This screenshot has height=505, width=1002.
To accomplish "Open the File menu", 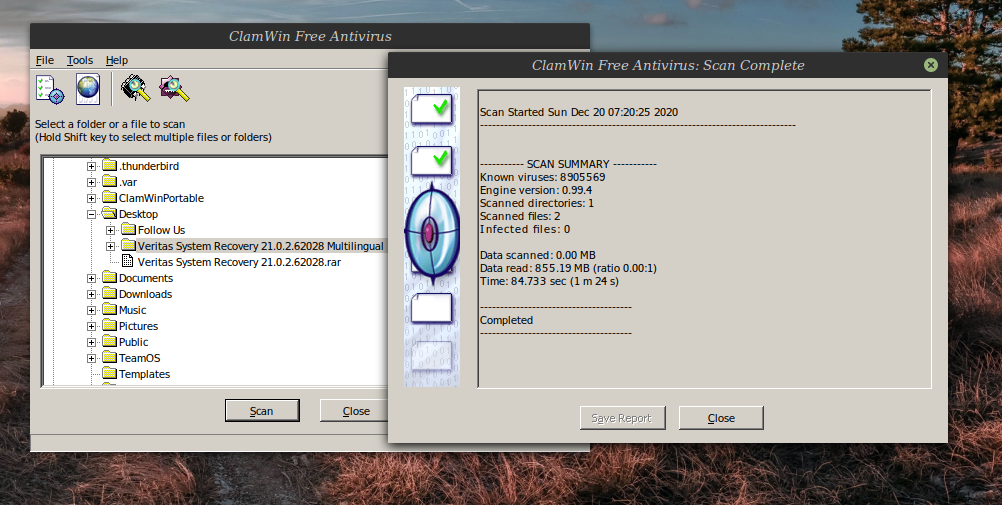I will click(x=45, y=60).
